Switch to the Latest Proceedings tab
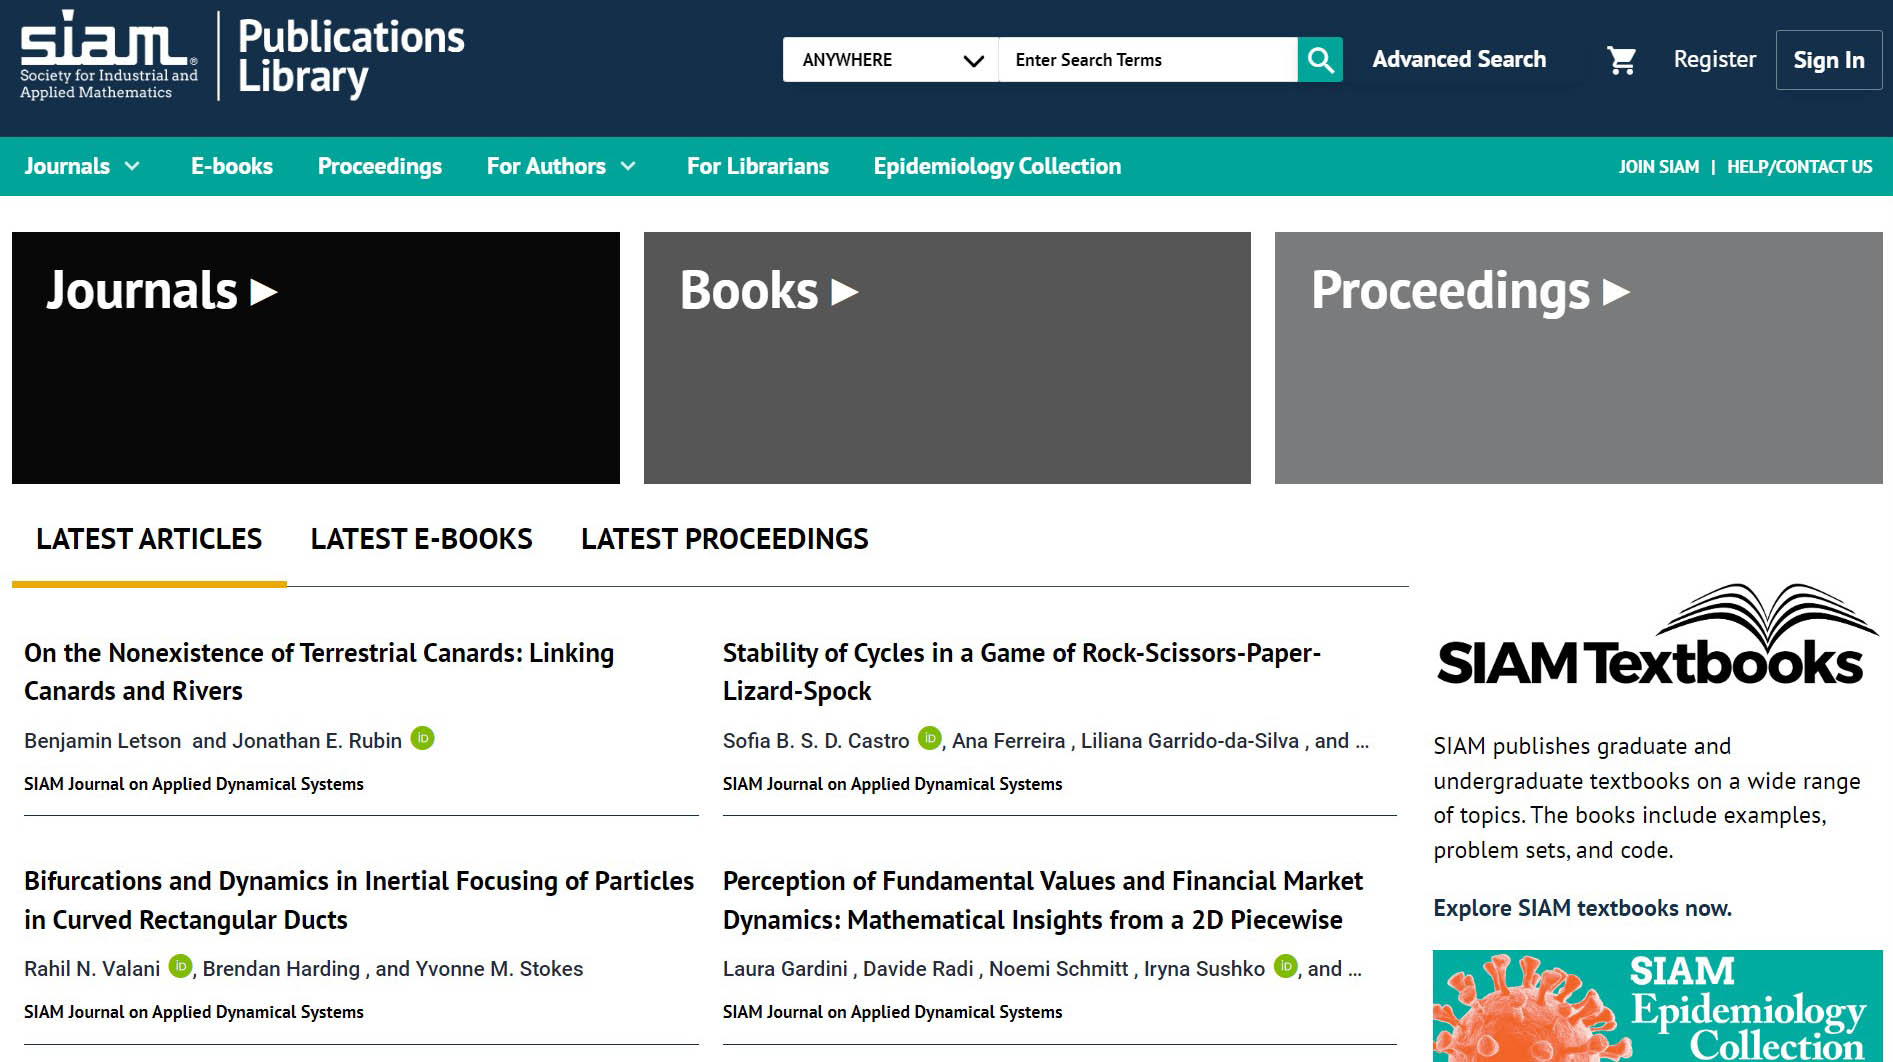 (725, 539)
